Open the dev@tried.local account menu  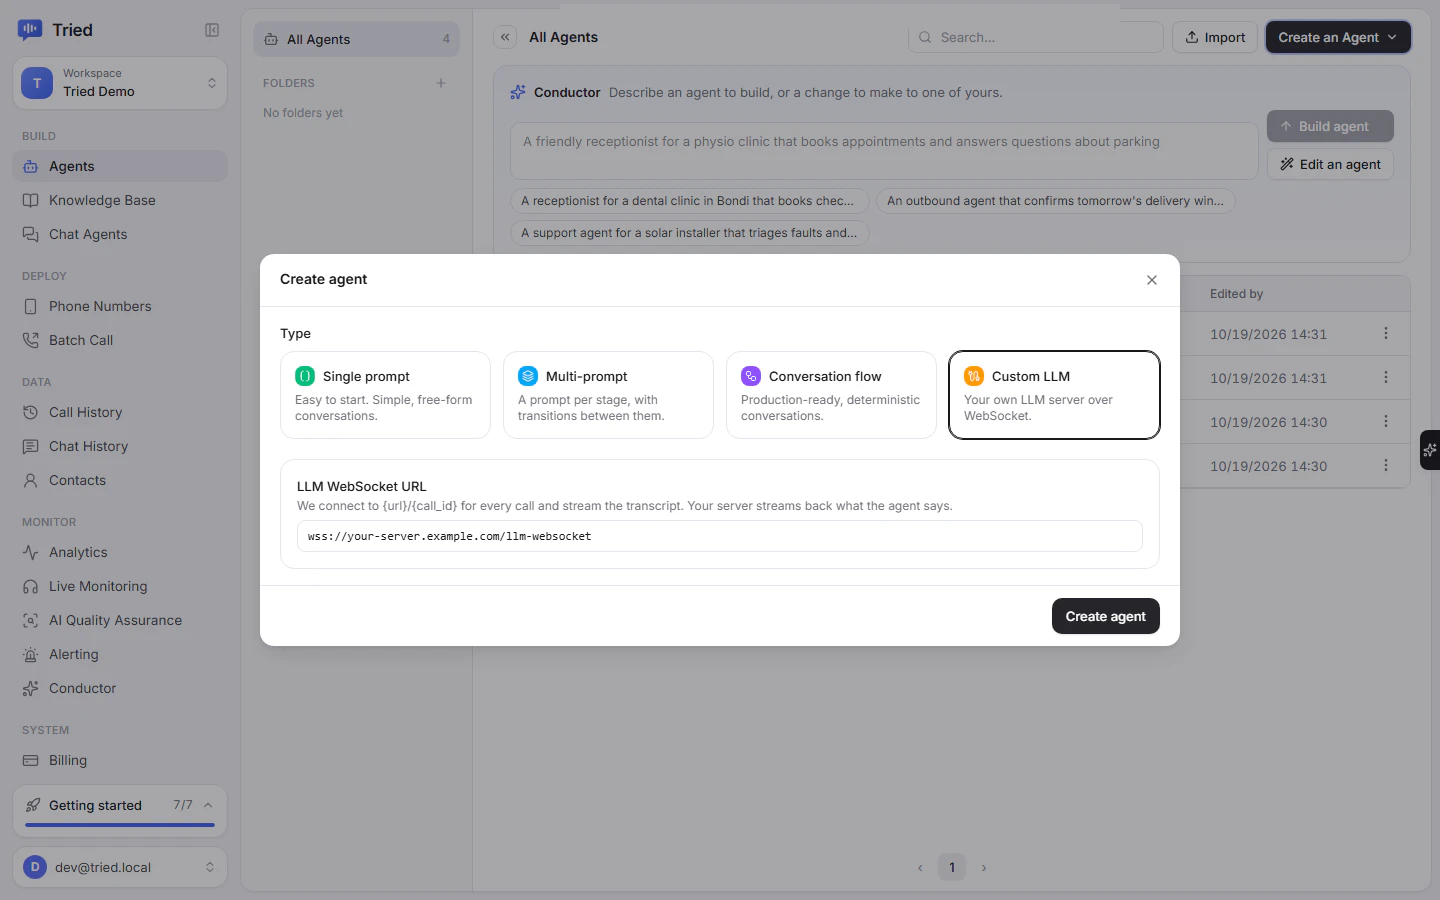[120, 867]
